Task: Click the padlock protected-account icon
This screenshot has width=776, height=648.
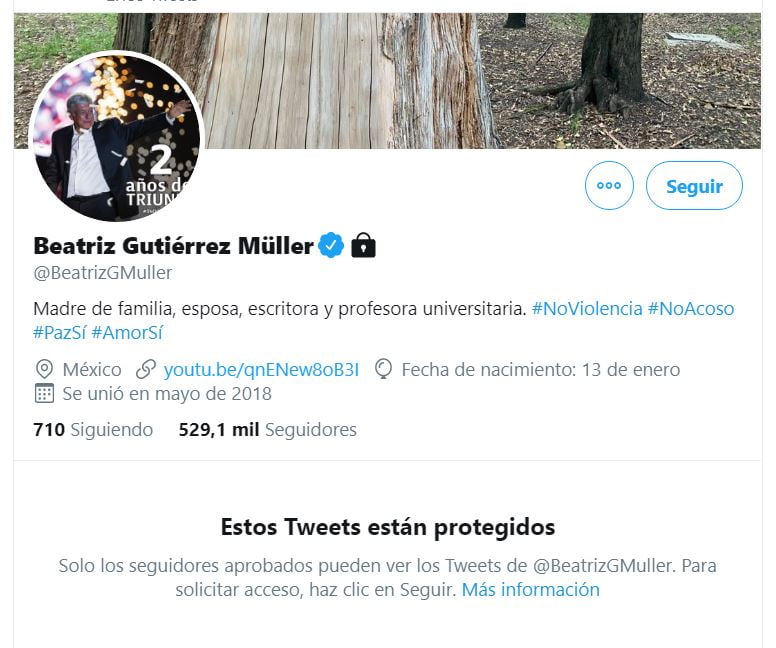Action: (363, 245)
